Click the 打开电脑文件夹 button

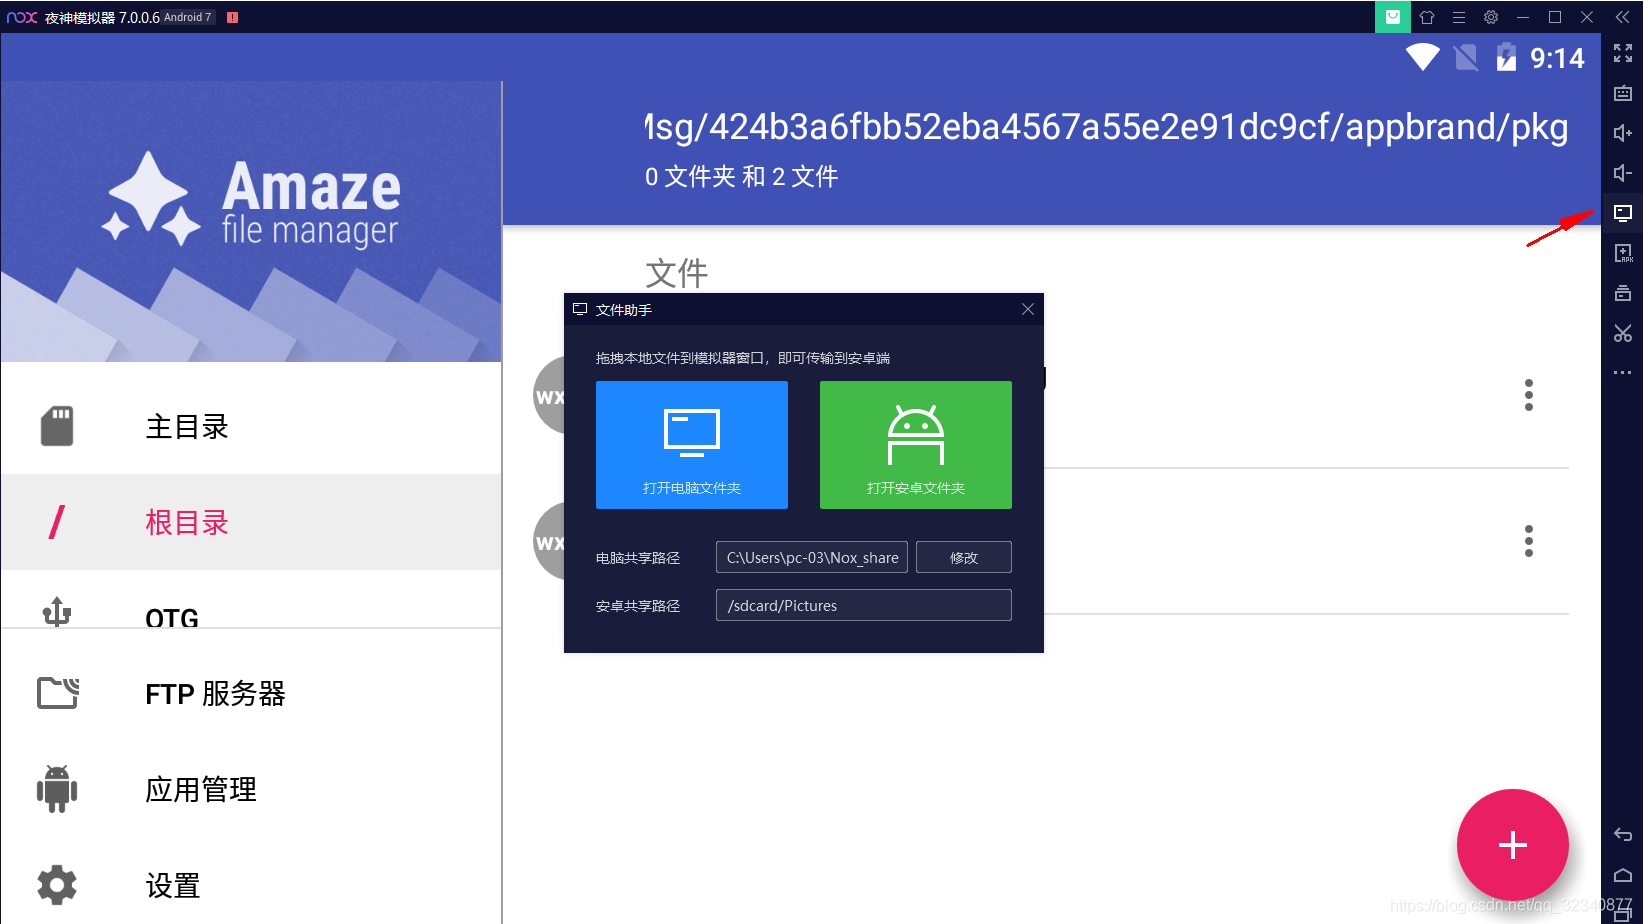(691, 444)
